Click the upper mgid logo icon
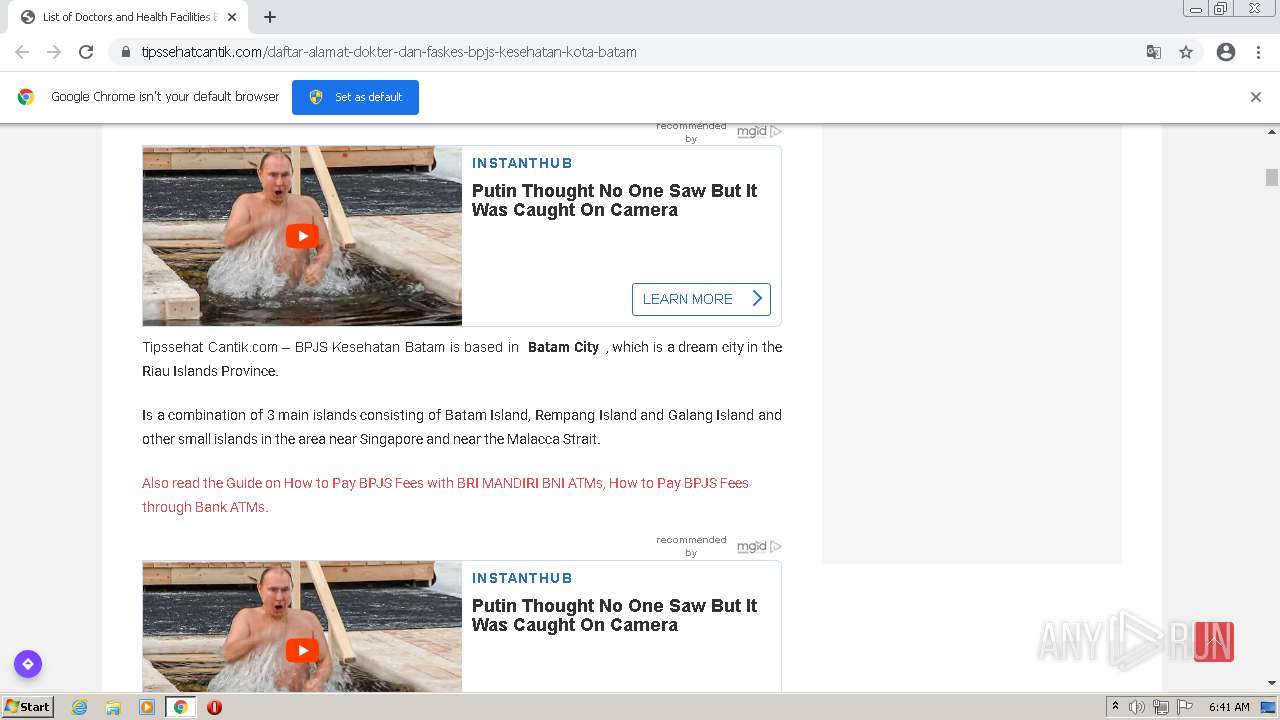The width and height of the screenshot is (1280, 720). tap(759, 131)
